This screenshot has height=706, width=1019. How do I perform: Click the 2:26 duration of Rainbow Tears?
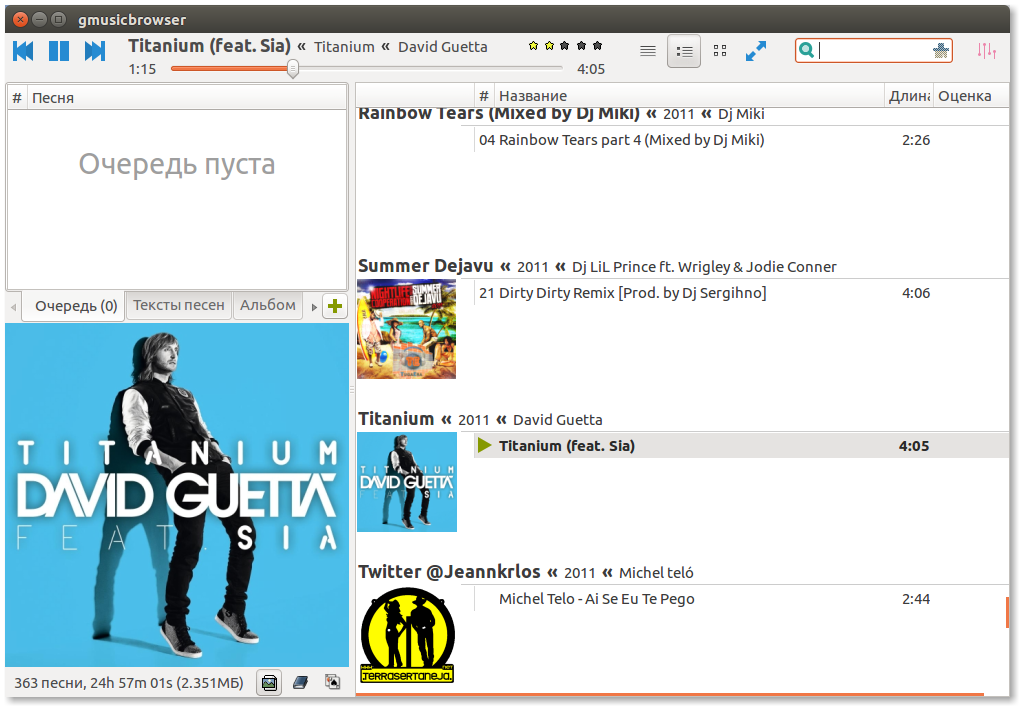[x=916, y=140]
